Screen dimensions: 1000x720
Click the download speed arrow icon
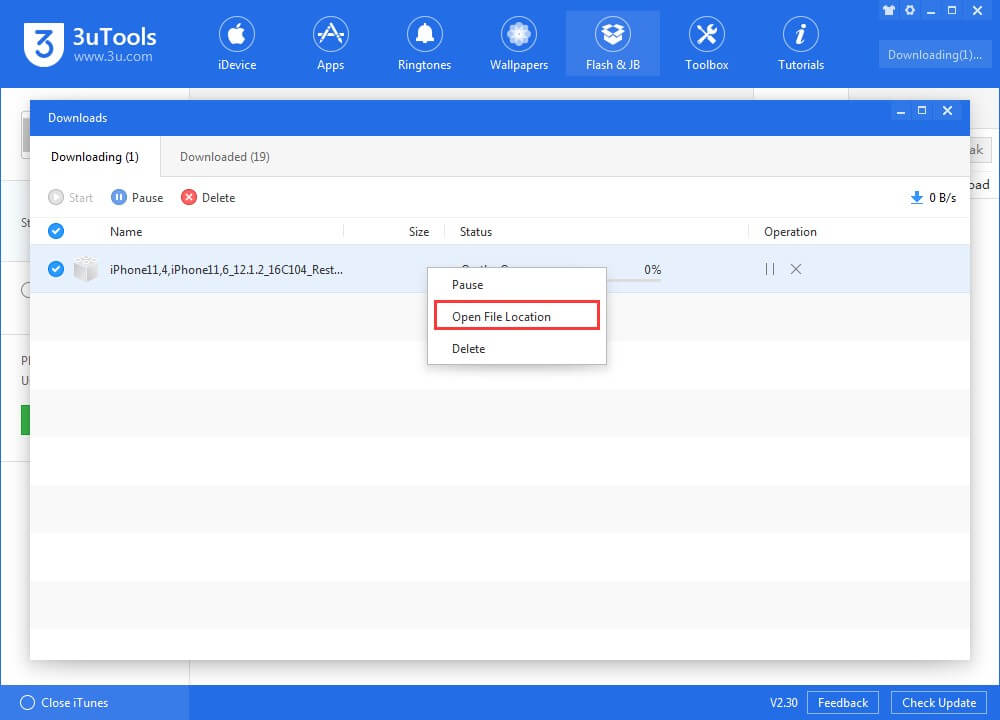pos(916,198)
